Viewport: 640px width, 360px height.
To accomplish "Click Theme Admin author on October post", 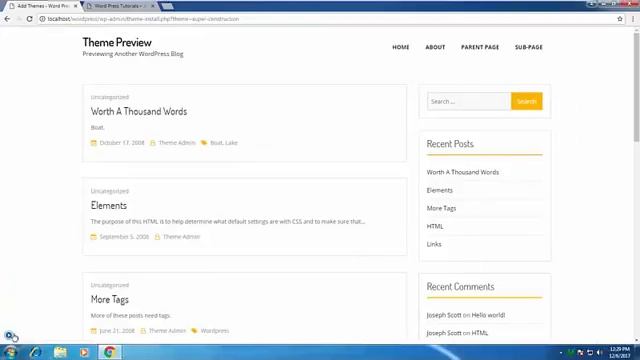I will [177, 143].
